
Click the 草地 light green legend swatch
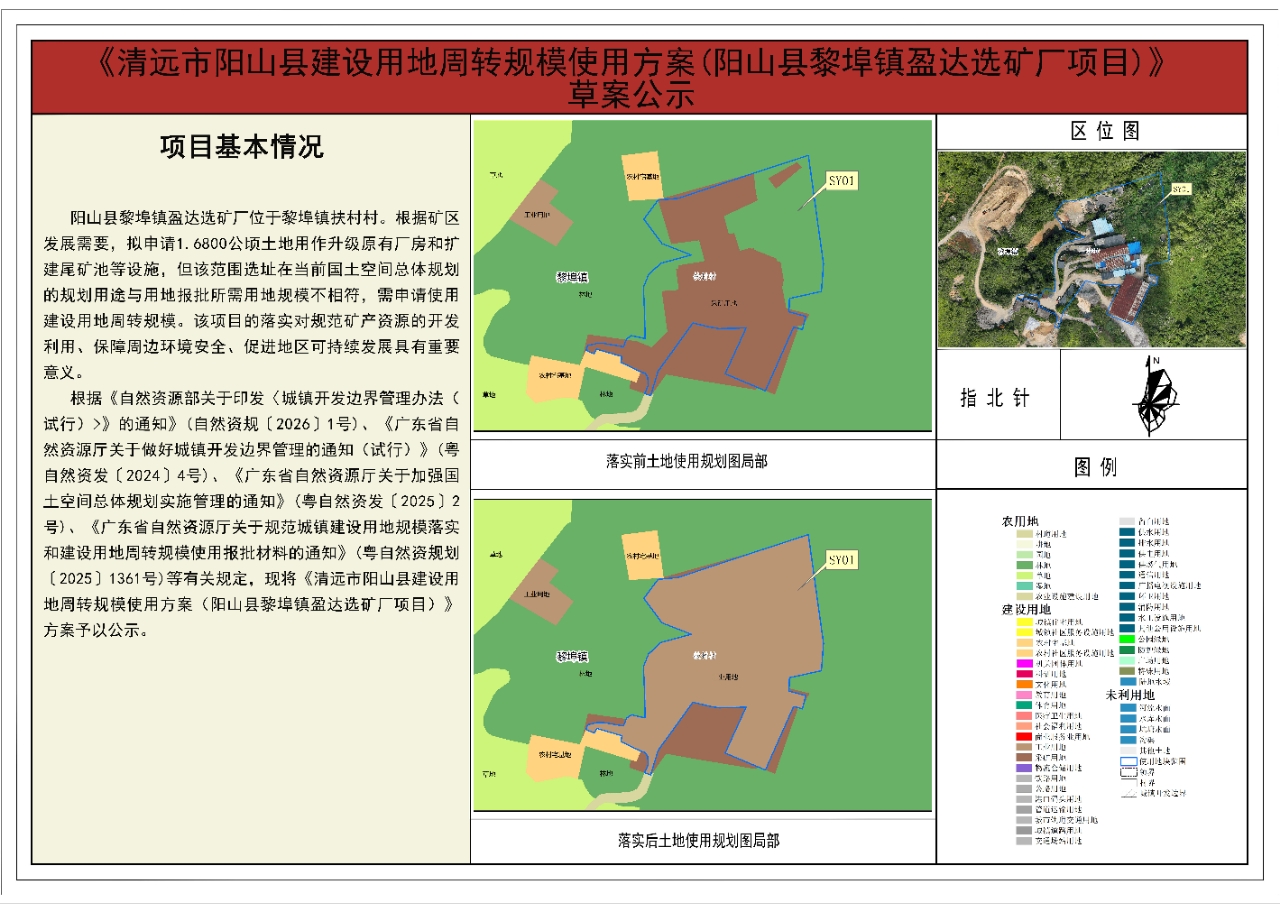click(x=1024, y=575)
